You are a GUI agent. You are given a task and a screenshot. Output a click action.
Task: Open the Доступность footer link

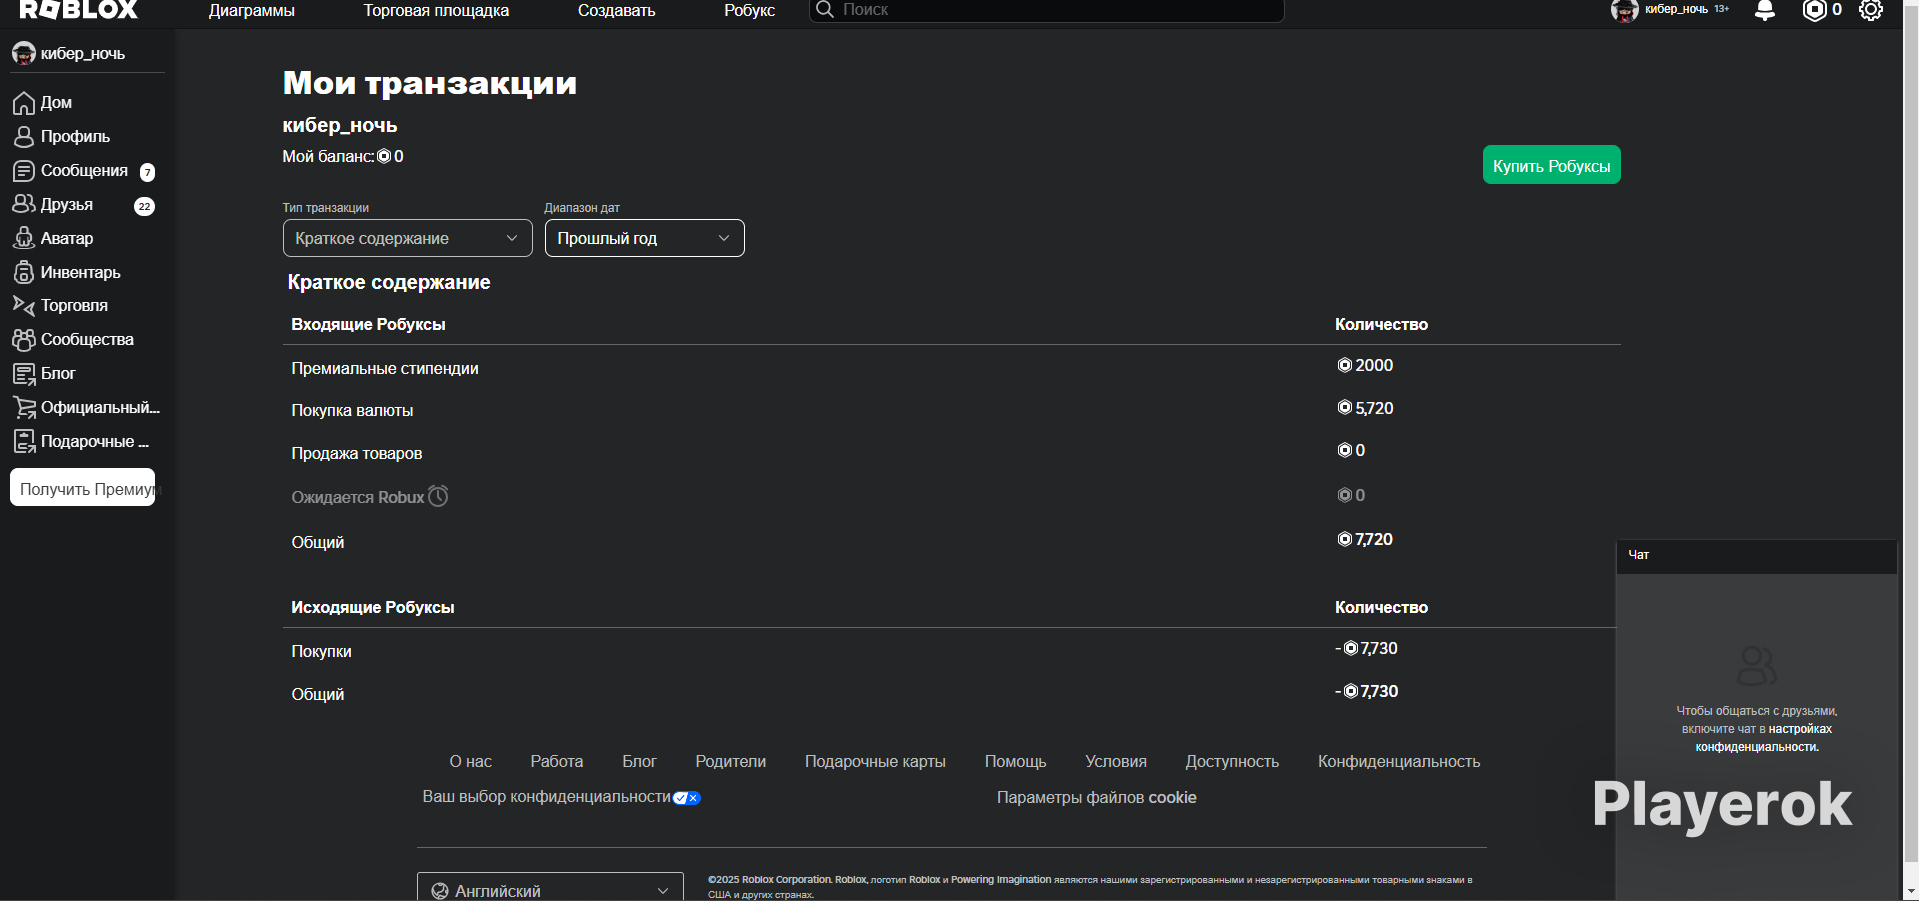tap(1233, 761)
